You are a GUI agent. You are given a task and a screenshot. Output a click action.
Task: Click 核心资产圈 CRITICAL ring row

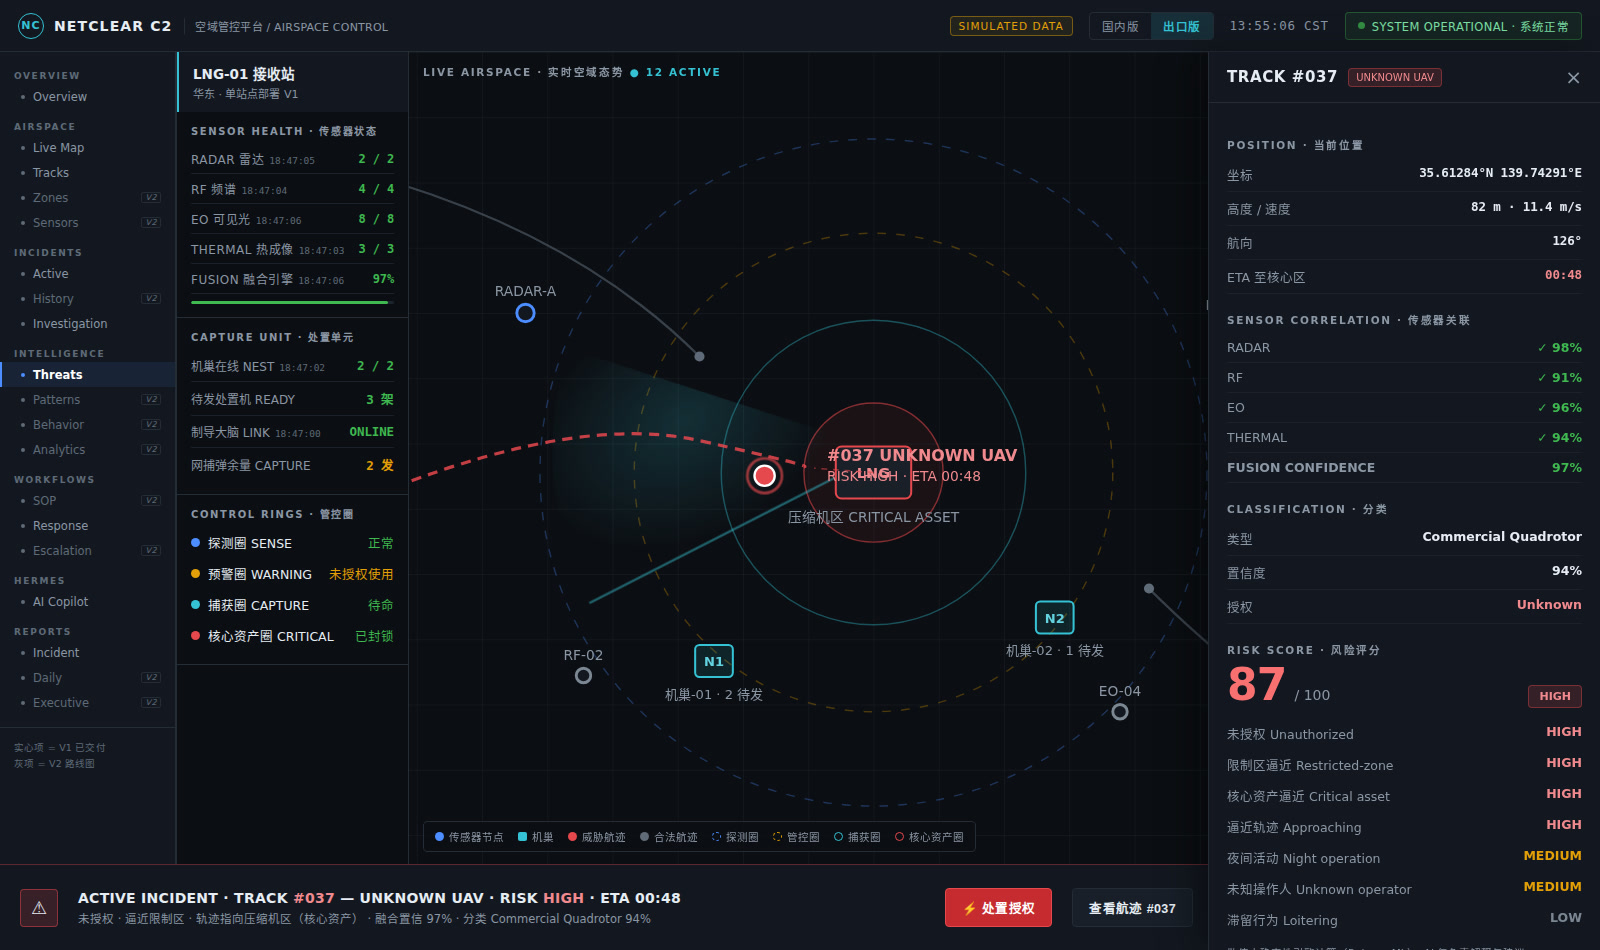pos(292,636)
